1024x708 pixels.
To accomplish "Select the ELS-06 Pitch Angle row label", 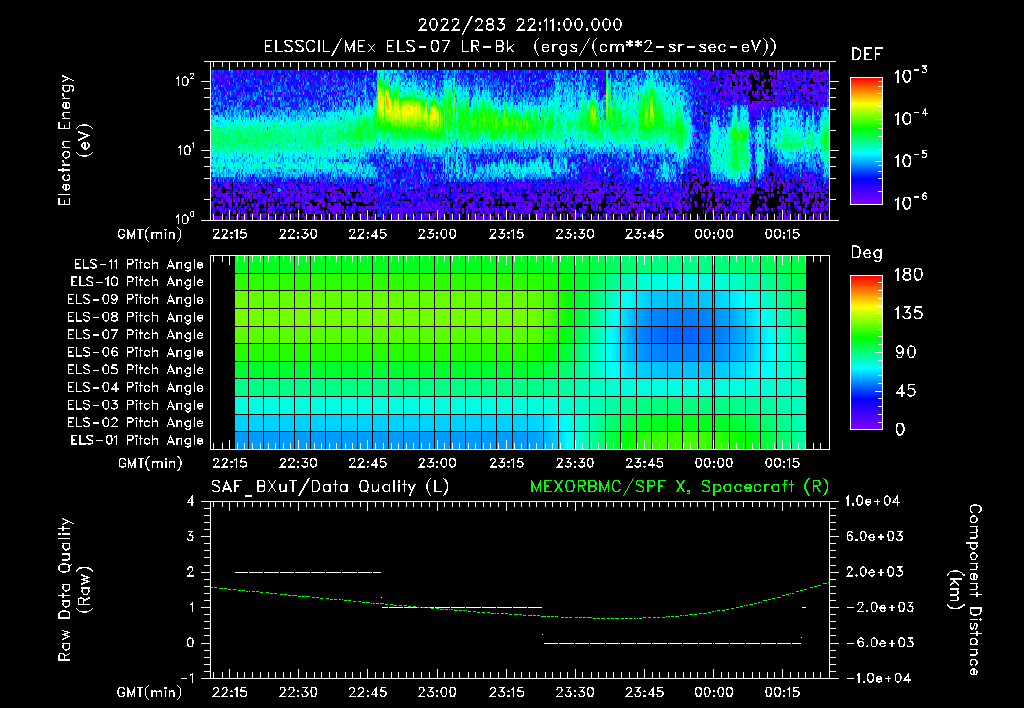I will 136,352.
